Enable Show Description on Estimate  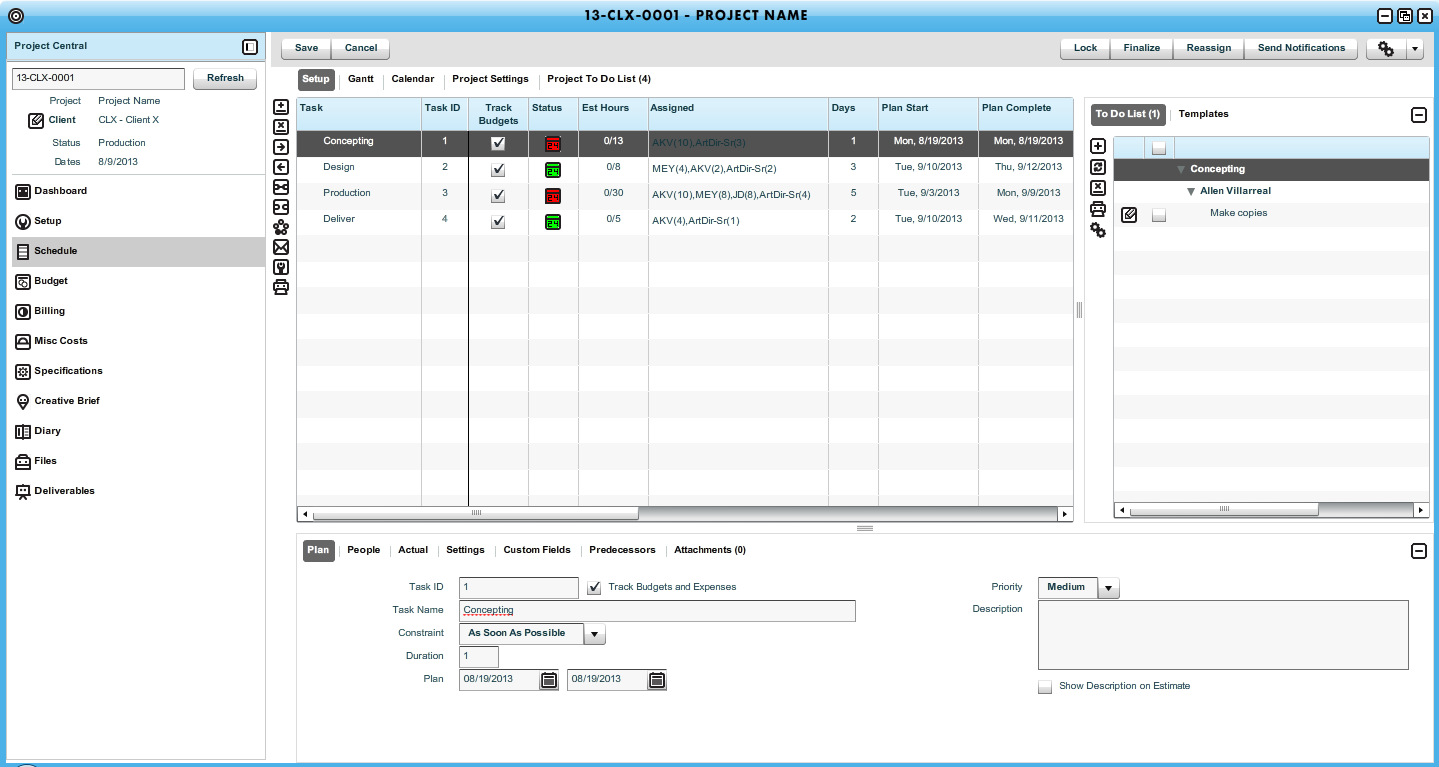click(1045, 687)
